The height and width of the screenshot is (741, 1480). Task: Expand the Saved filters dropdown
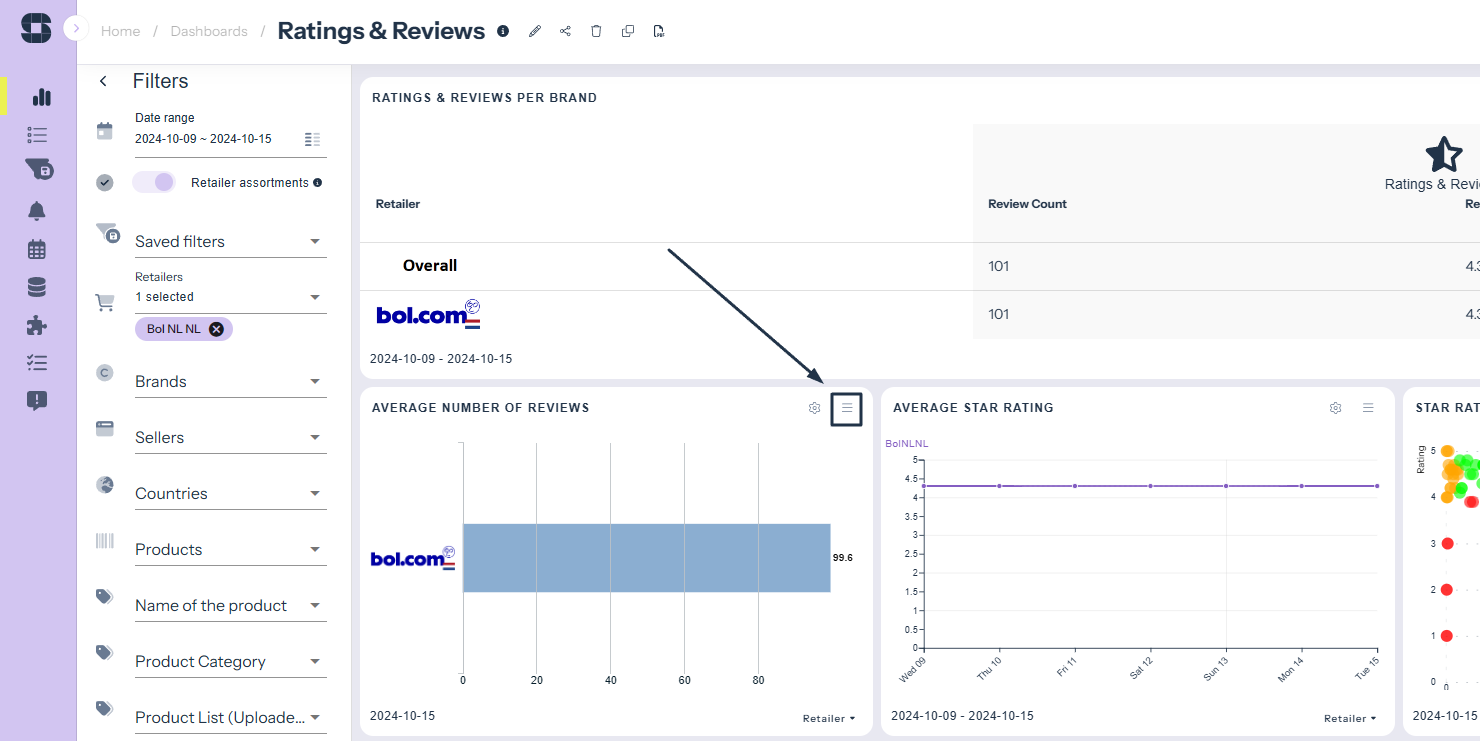pos(230,242)
